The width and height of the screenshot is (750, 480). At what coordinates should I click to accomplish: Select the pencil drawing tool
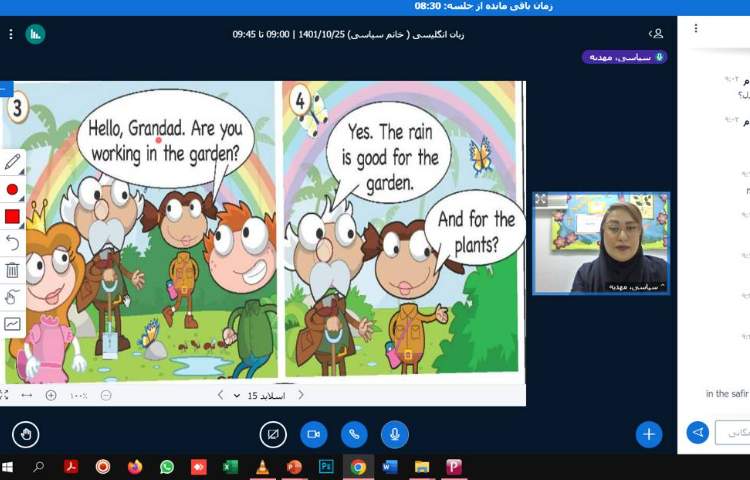(12, 162)
